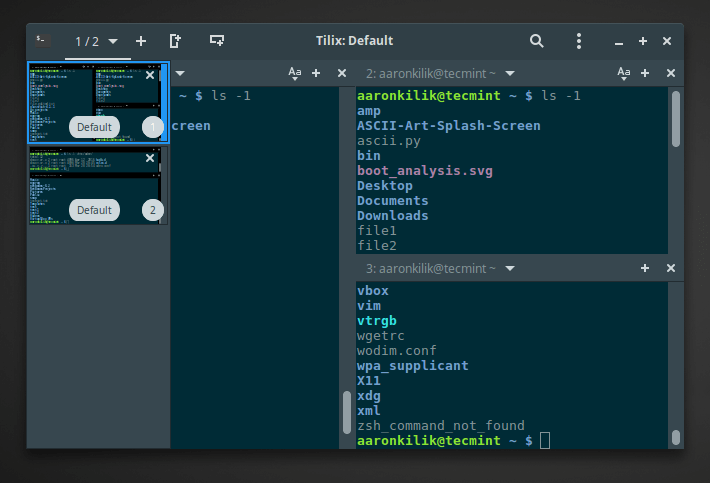Click the terminal 2 vertical scrollbar
Screen dimensions: 710x483
pos(676,120)
